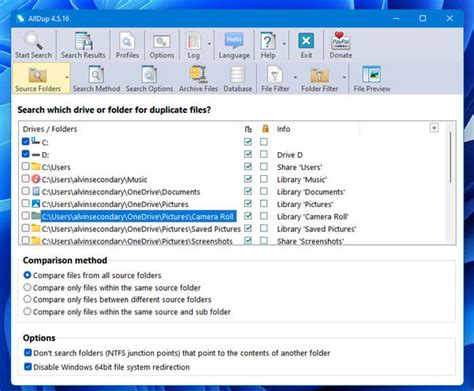Open the File Preview icon
The height and width of the screenshot is (391, 474).
coord(372,75)
